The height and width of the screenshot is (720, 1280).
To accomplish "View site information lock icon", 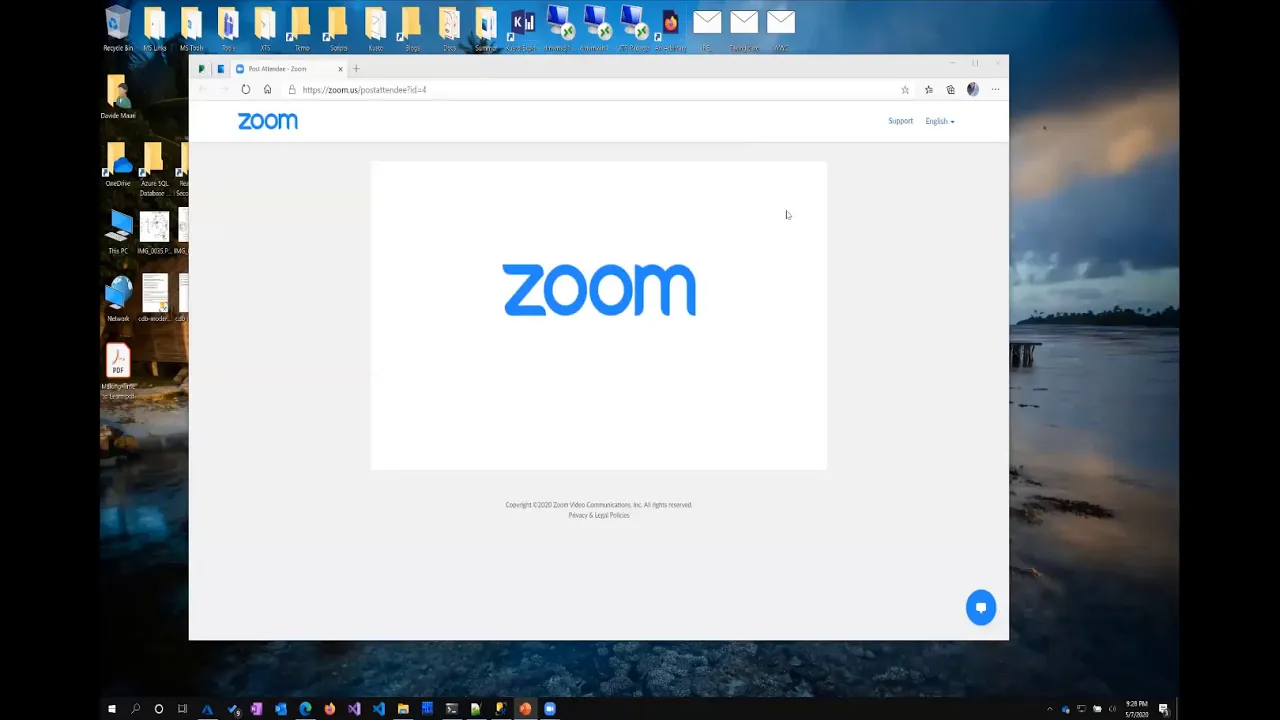I will tap(292, 90).
